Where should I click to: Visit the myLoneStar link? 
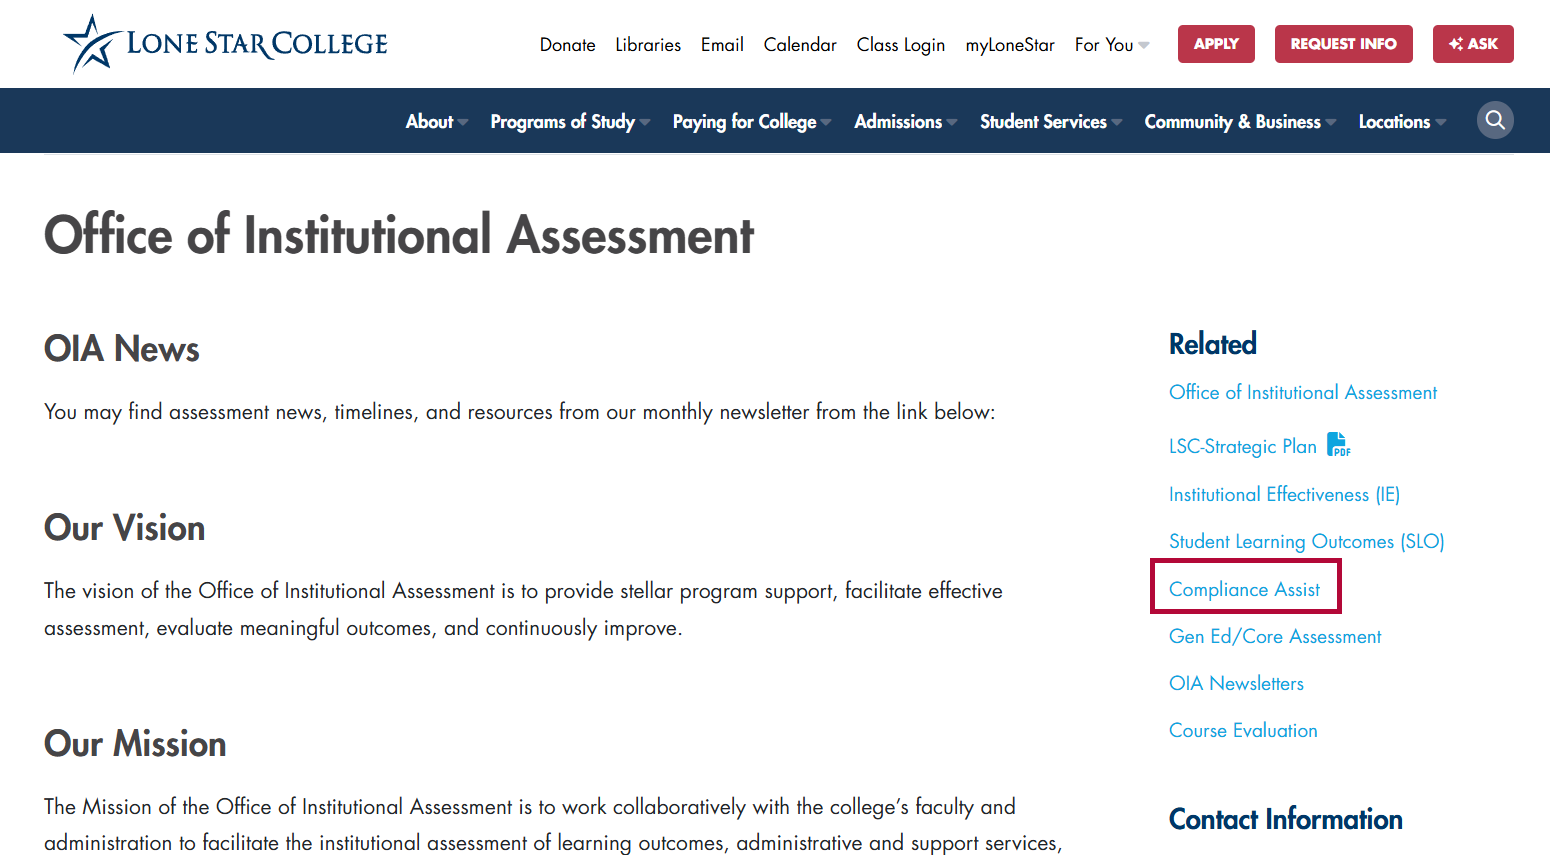click(x=1010, y=45)
